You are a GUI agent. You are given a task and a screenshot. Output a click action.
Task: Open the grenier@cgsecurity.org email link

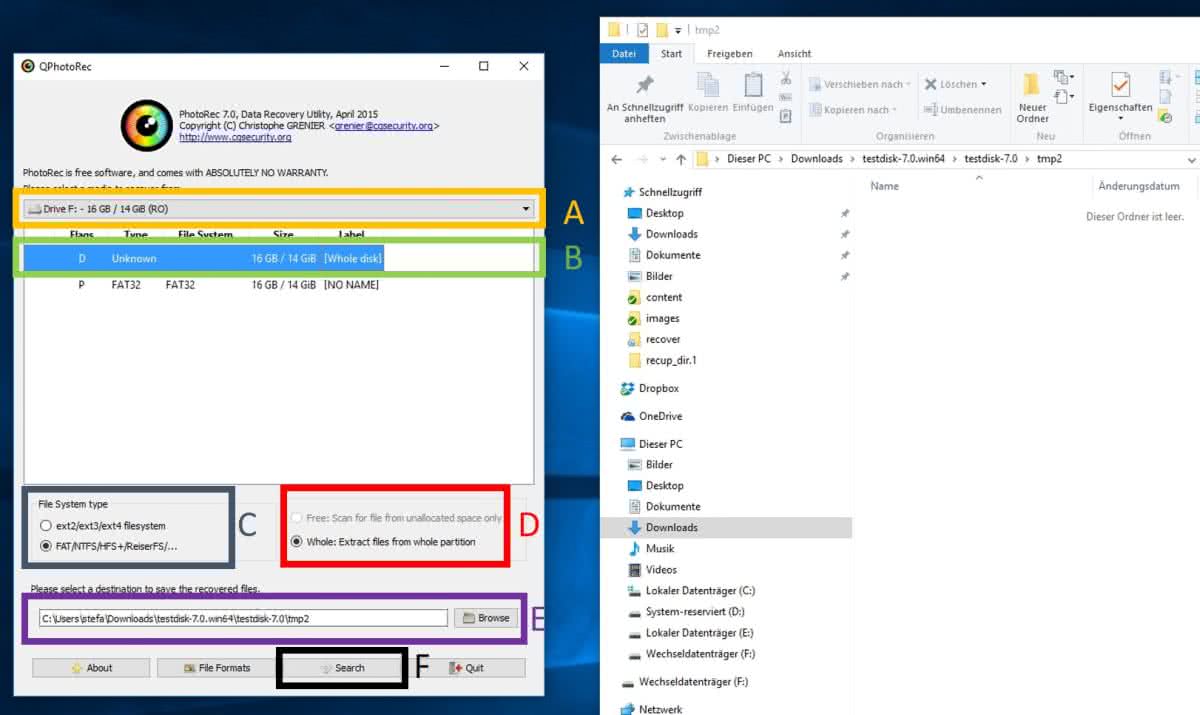pyautogui.click(x=384, y=126)
